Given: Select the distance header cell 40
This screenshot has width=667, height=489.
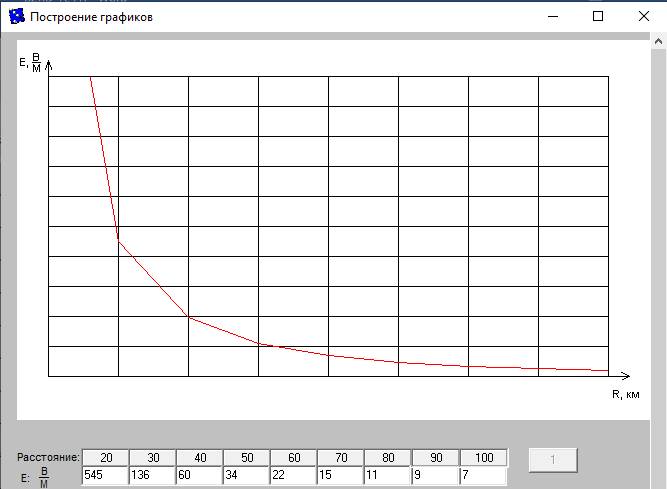Looking at the screenshot, I should click(x=200, y=458).
